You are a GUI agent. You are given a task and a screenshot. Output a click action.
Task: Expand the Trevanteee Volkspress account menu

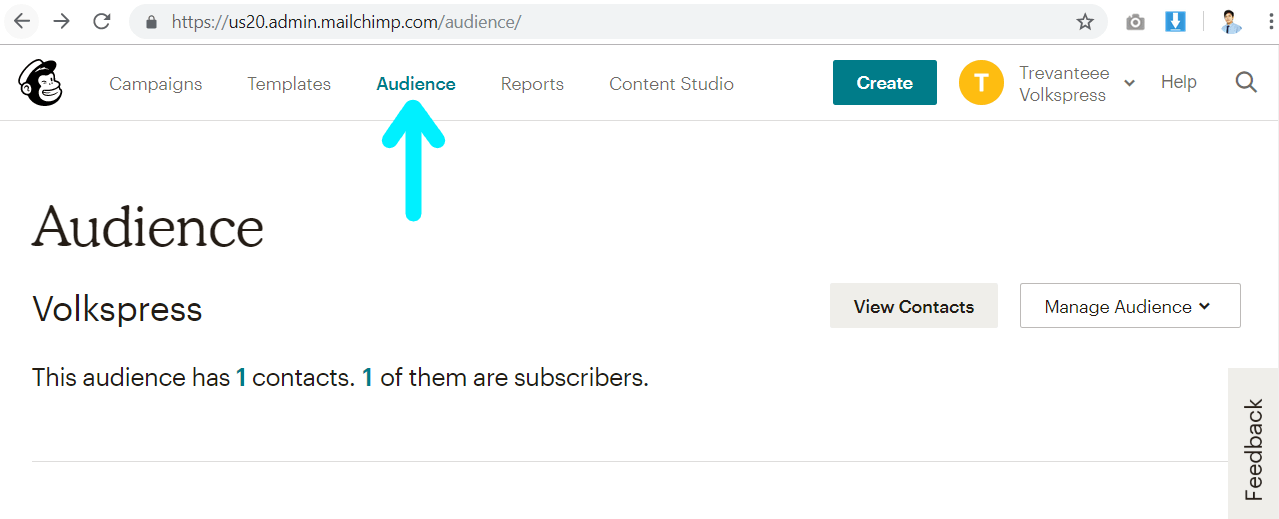[x=1076, y=84]
